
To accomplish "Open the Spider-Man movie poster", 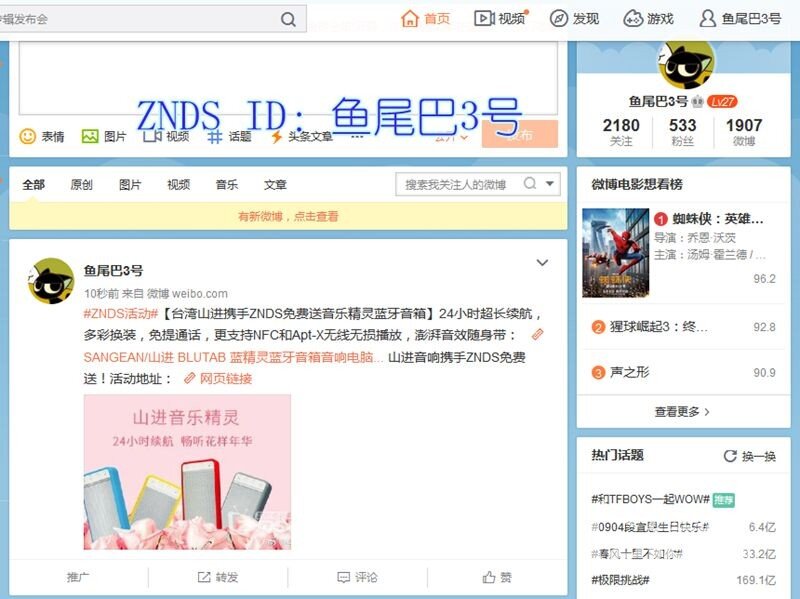I will (616, 253).
